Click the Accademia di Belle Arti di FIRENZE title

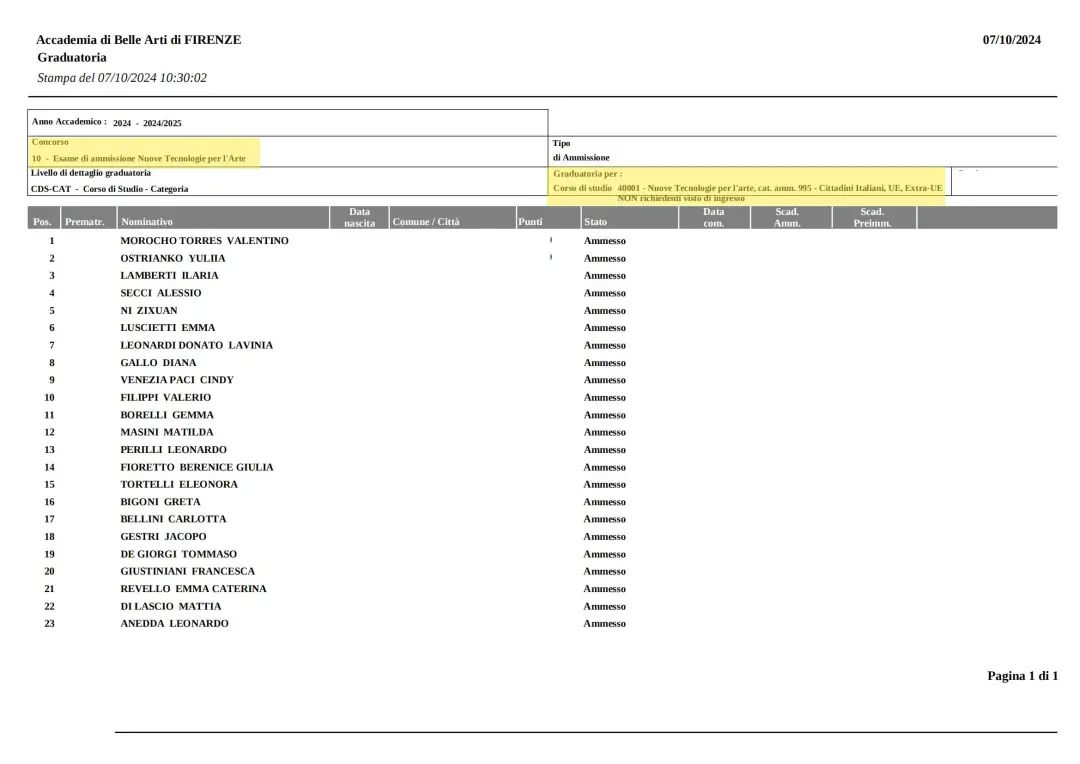click(x=138, y=40)
